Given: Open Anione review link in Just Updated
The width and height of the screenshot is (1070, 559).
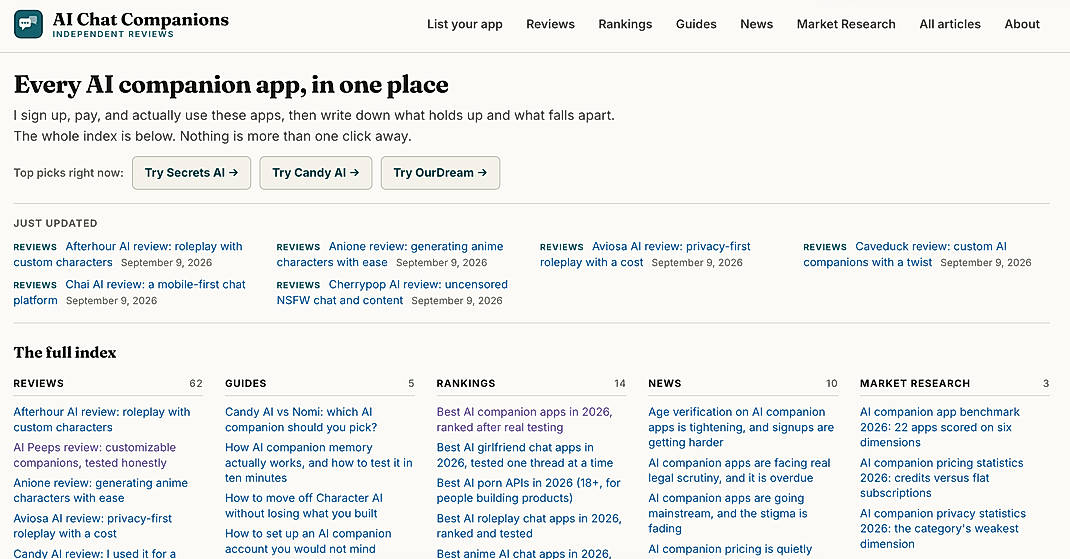Looking at the screenshot, I should [x=390, y=254].
